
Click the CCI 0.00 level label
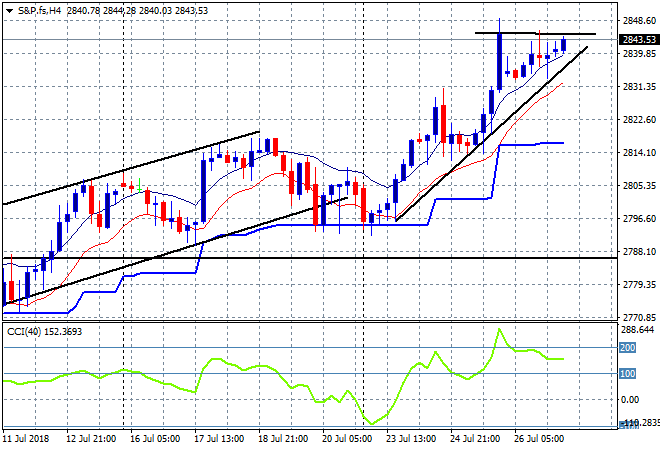click(630, 399)
